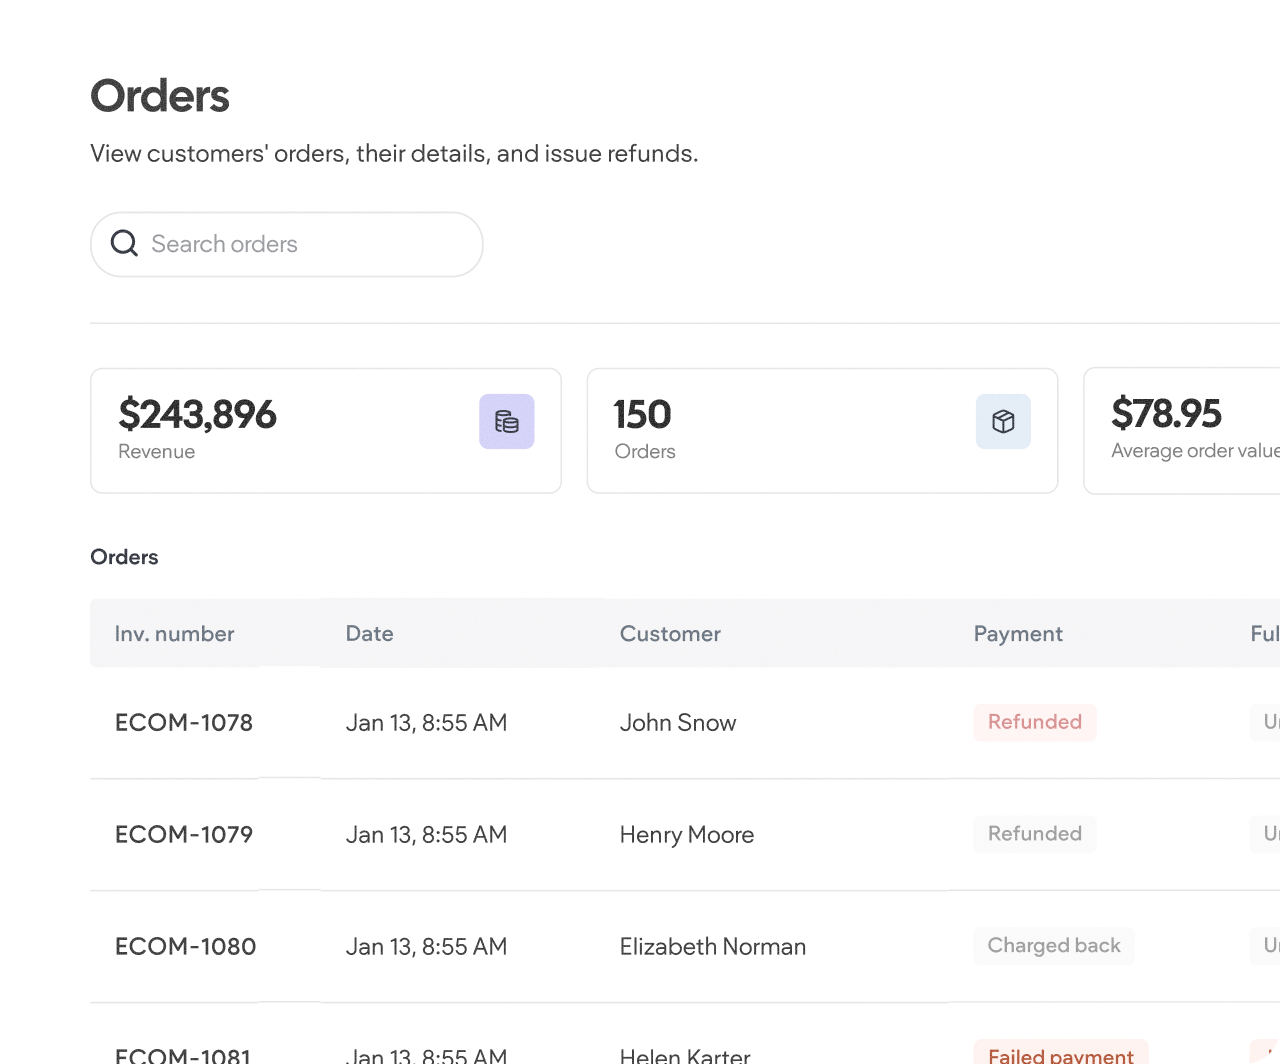Open invoice ECOM-1078
1280x1064 pixels.
[184, 722]
